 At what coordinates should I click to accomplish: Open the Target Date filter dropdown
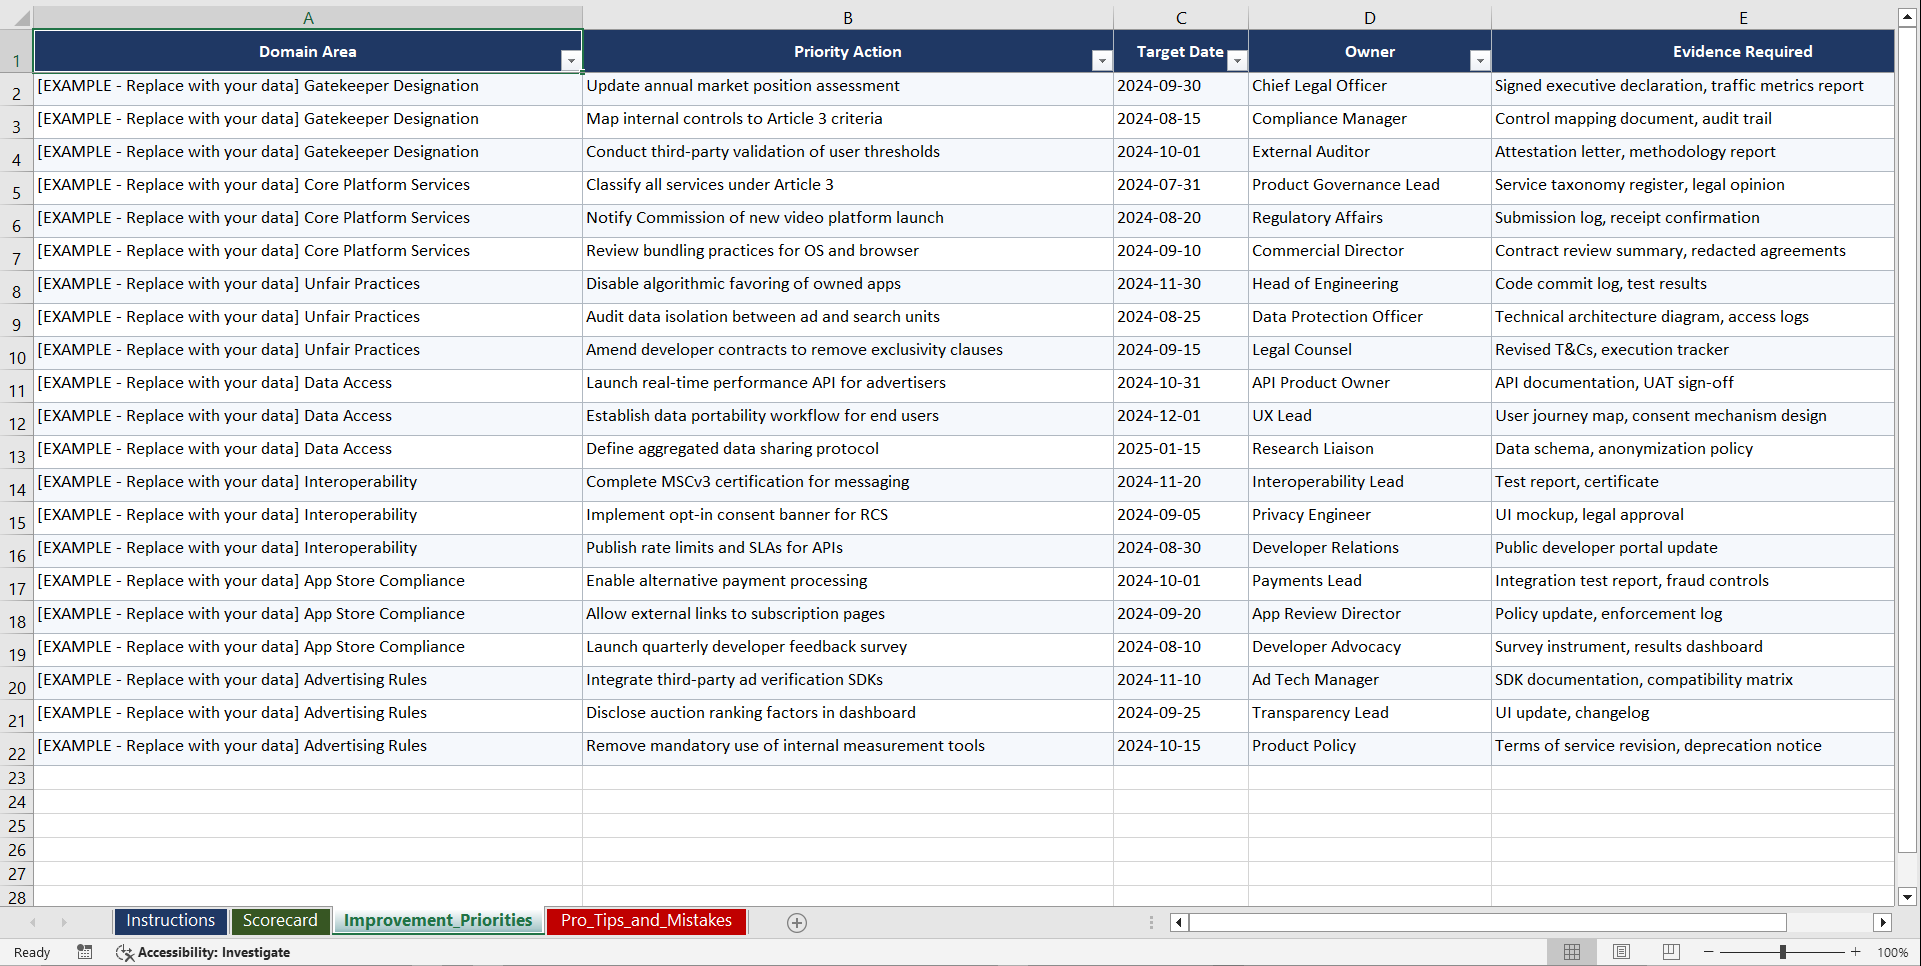[x=1237, y=61]
